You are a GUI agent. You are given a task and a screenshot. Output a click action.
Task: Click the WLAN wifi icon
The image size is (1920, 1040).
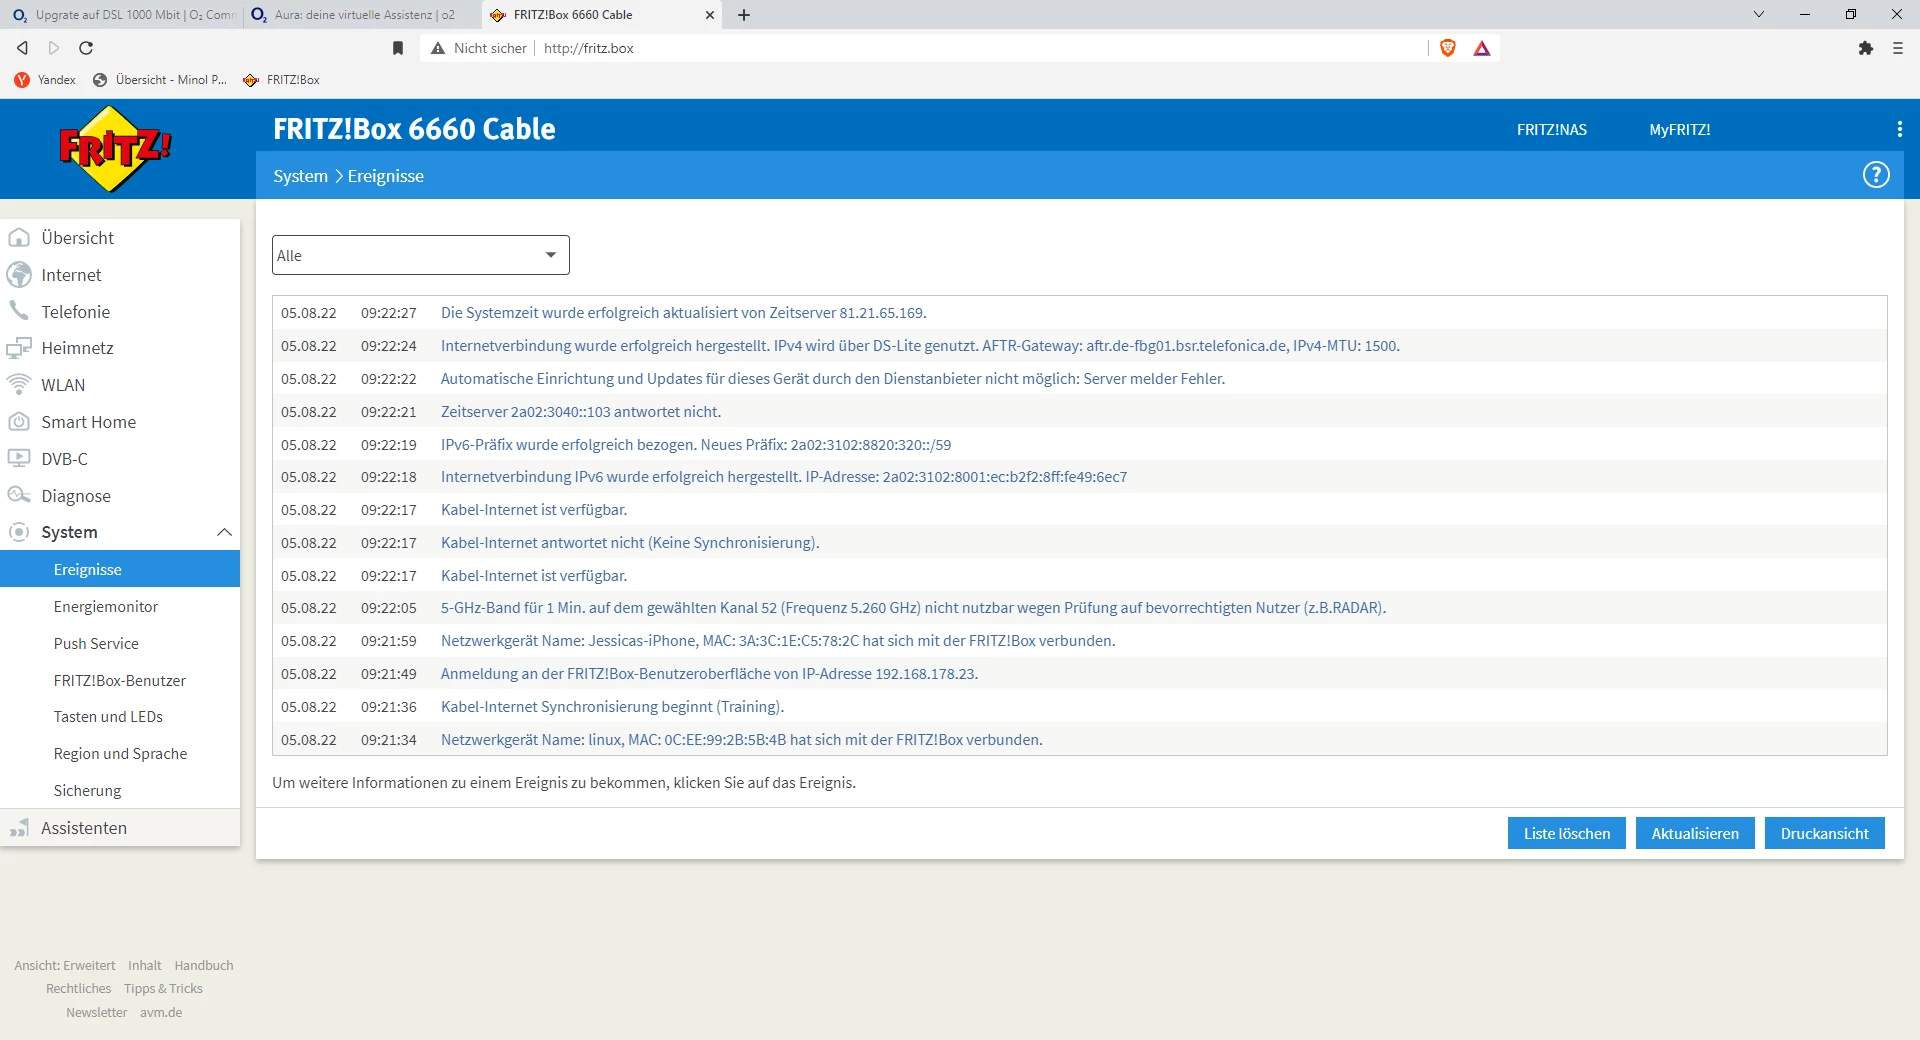[x=19, y=385]
